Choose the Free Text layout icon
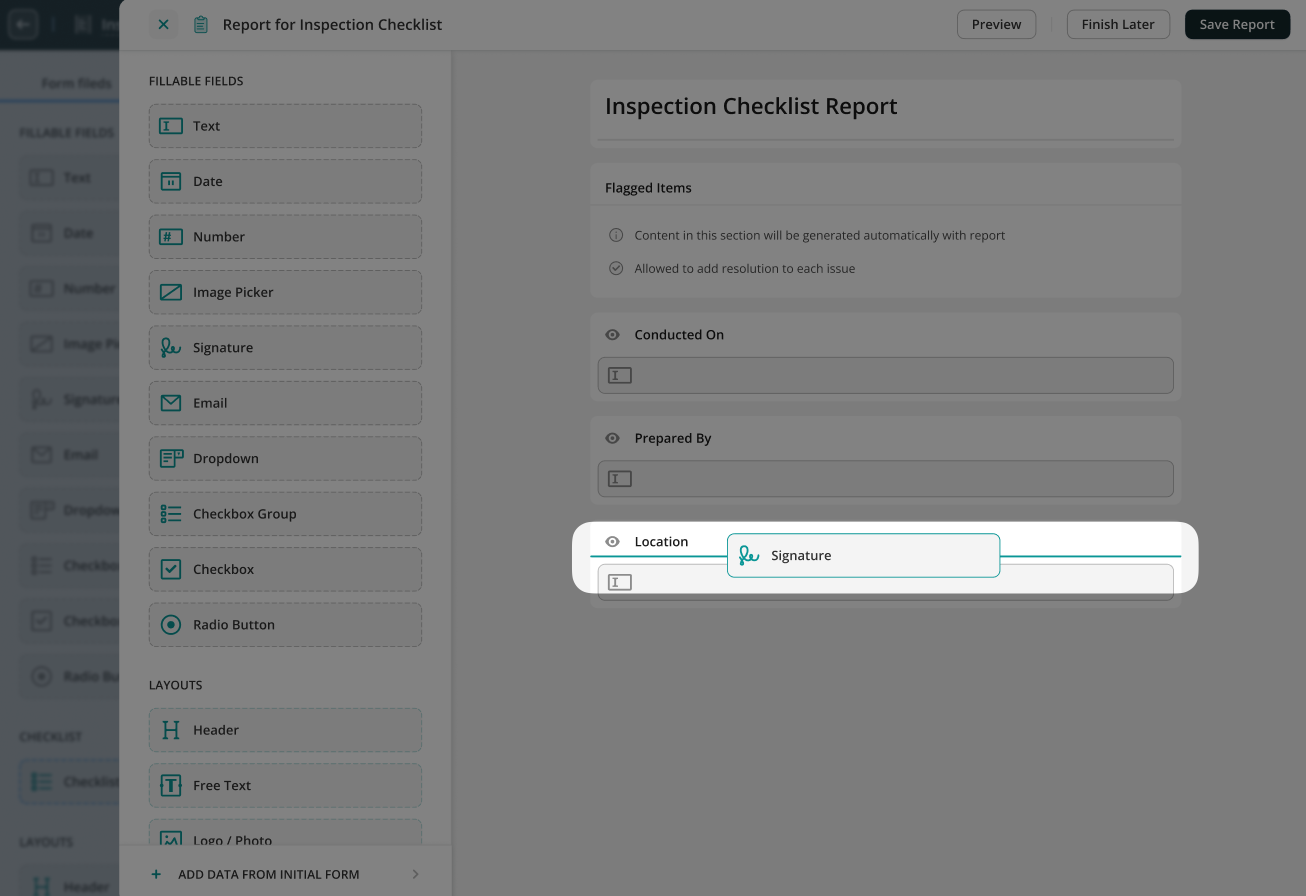Screen dimensions: 1306x896 (x=171, y=785)
